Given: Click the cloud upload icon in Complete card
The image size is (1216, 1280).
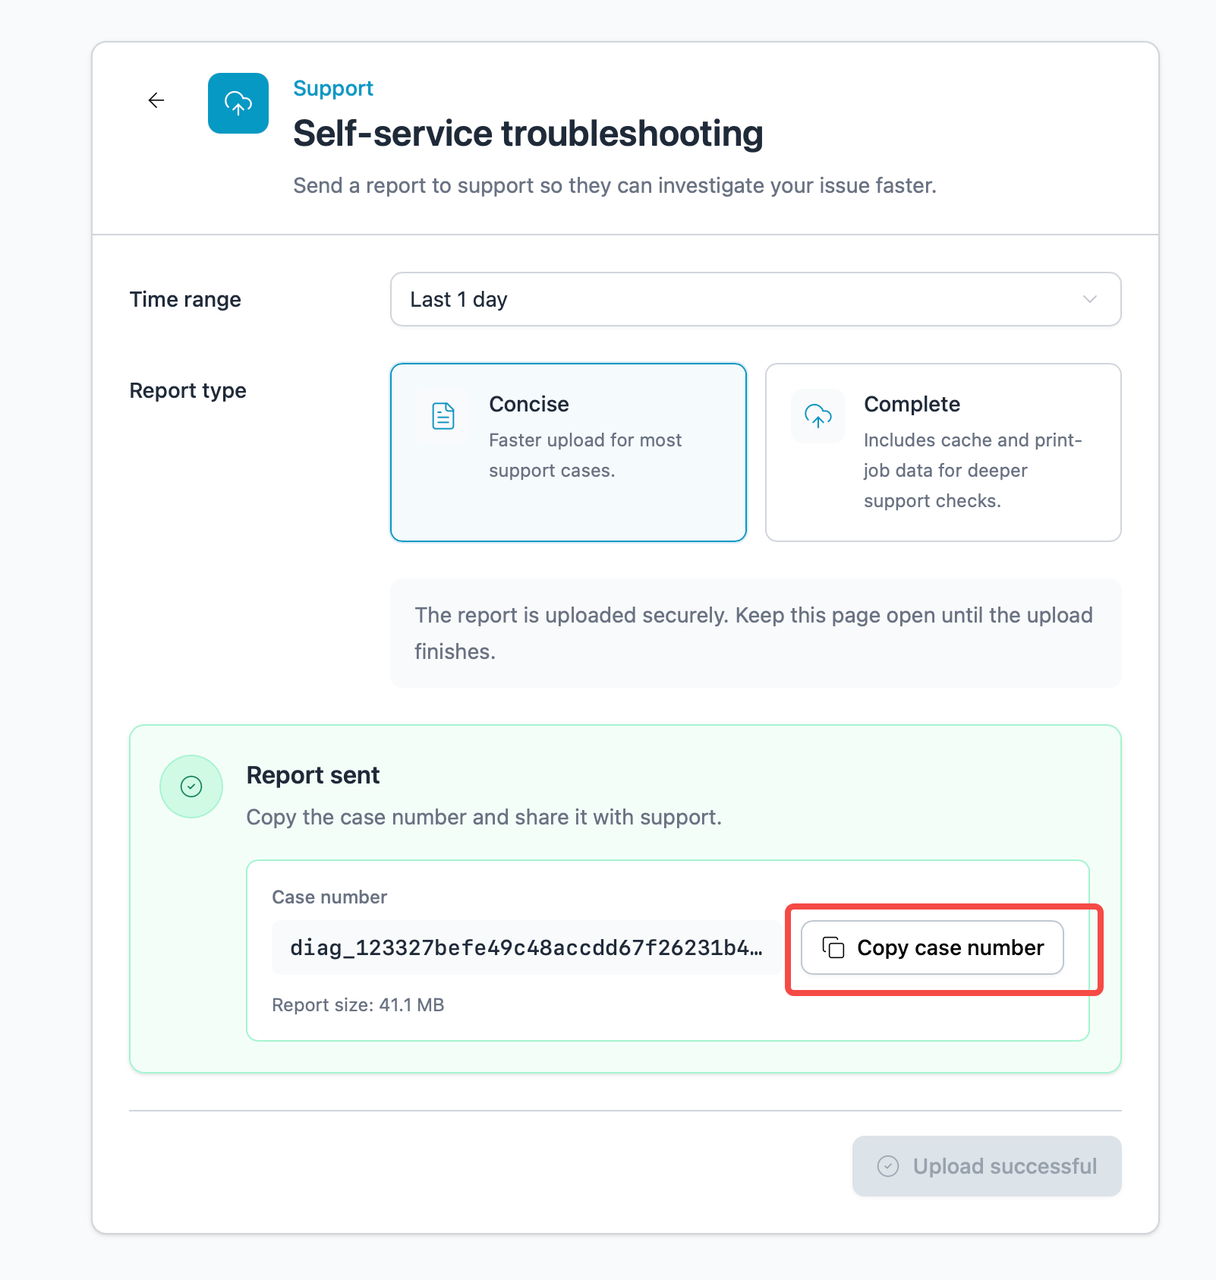Looking at the screenshot, I should coord(818,415).
